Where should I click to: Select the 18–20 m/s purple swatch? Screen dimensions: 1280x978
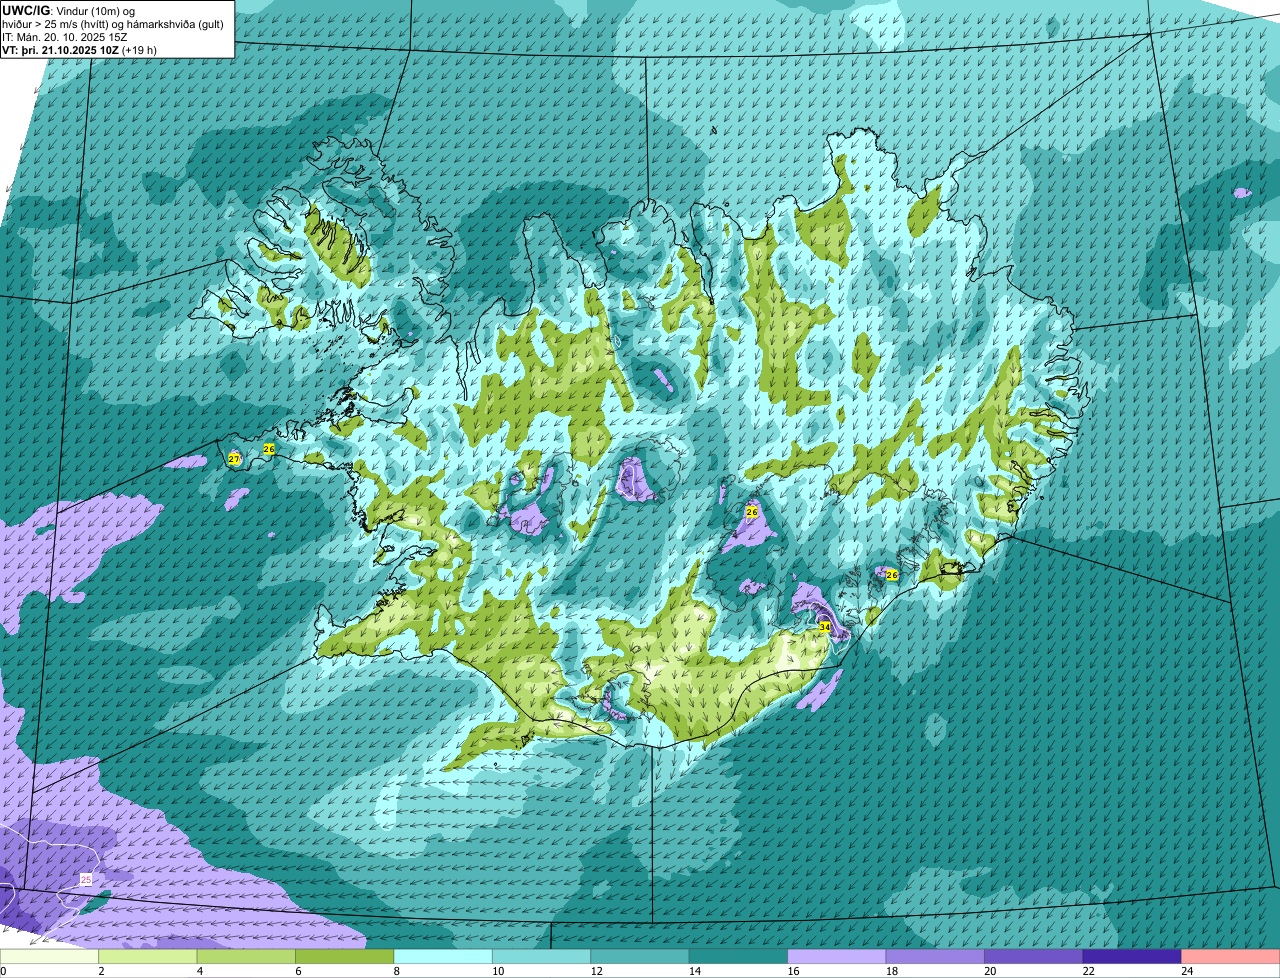936,956
